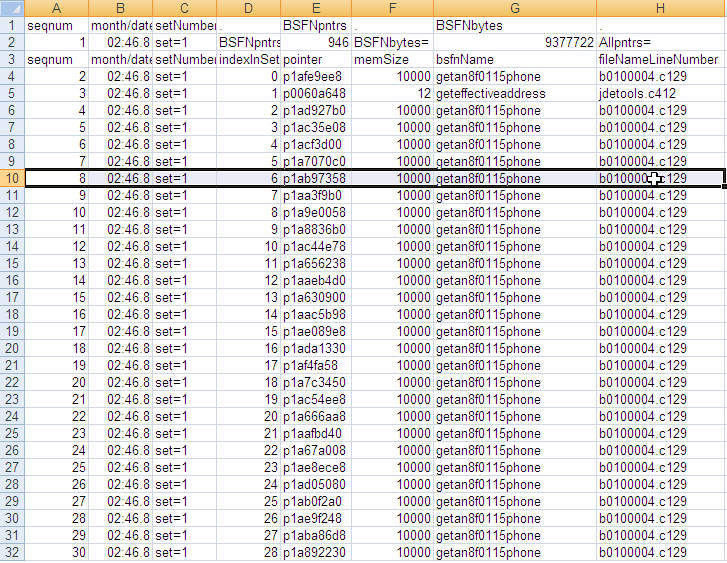
Task: Select column E header
Action: [316, 8]
